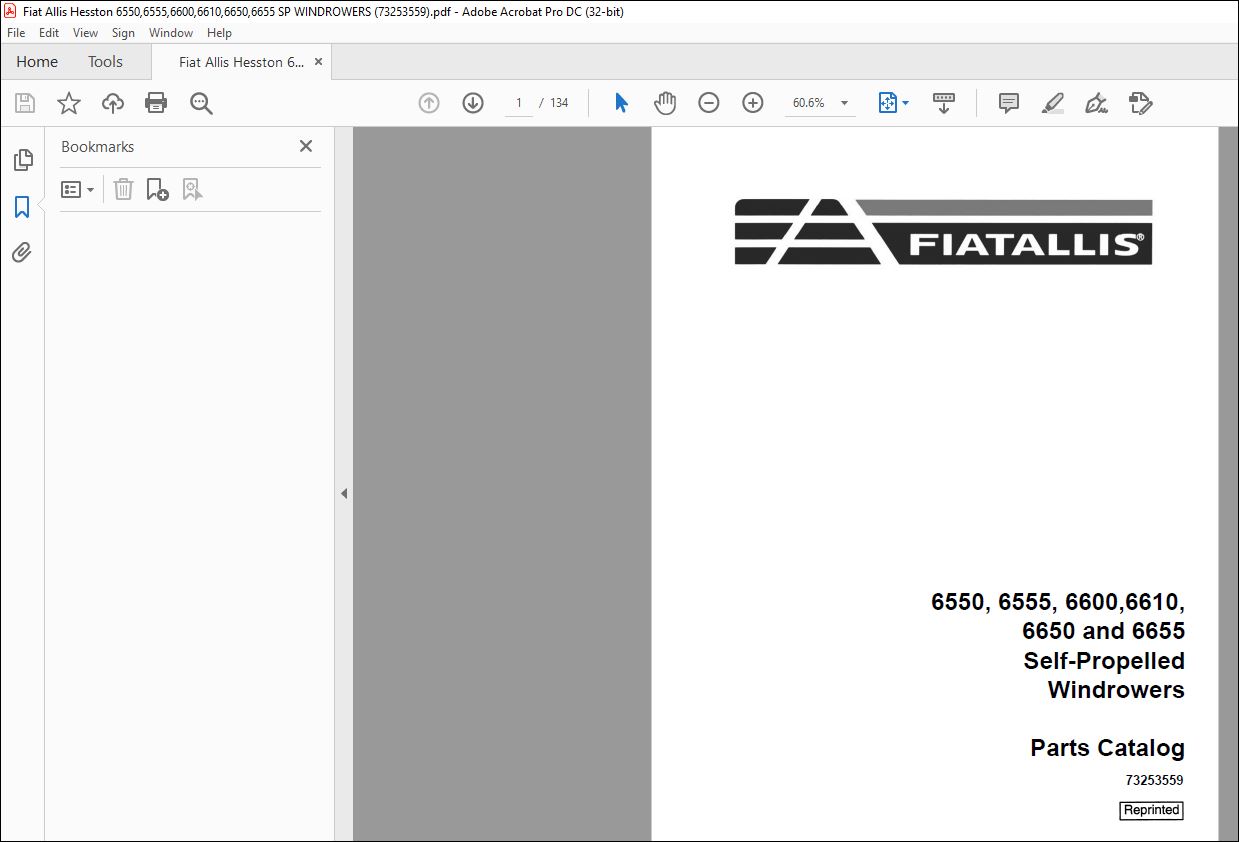Click the 60.6% zoom value field
Image resolution: width=1239 pixels, height=842 pixels.
pos(809,103)
